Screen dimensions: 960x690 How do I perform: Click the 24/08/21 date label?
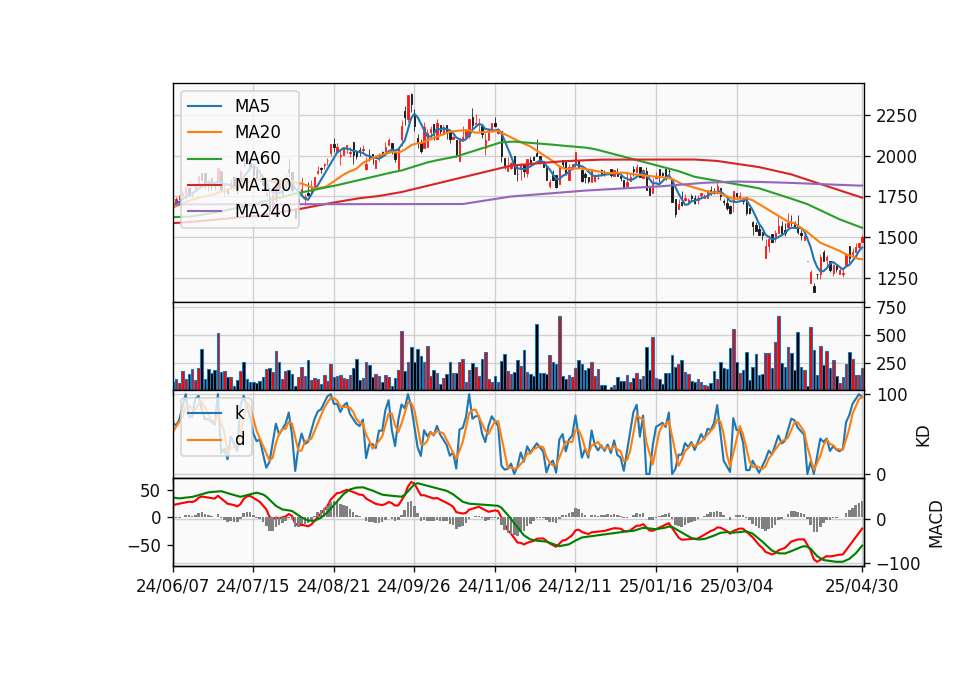click(334, 587)
